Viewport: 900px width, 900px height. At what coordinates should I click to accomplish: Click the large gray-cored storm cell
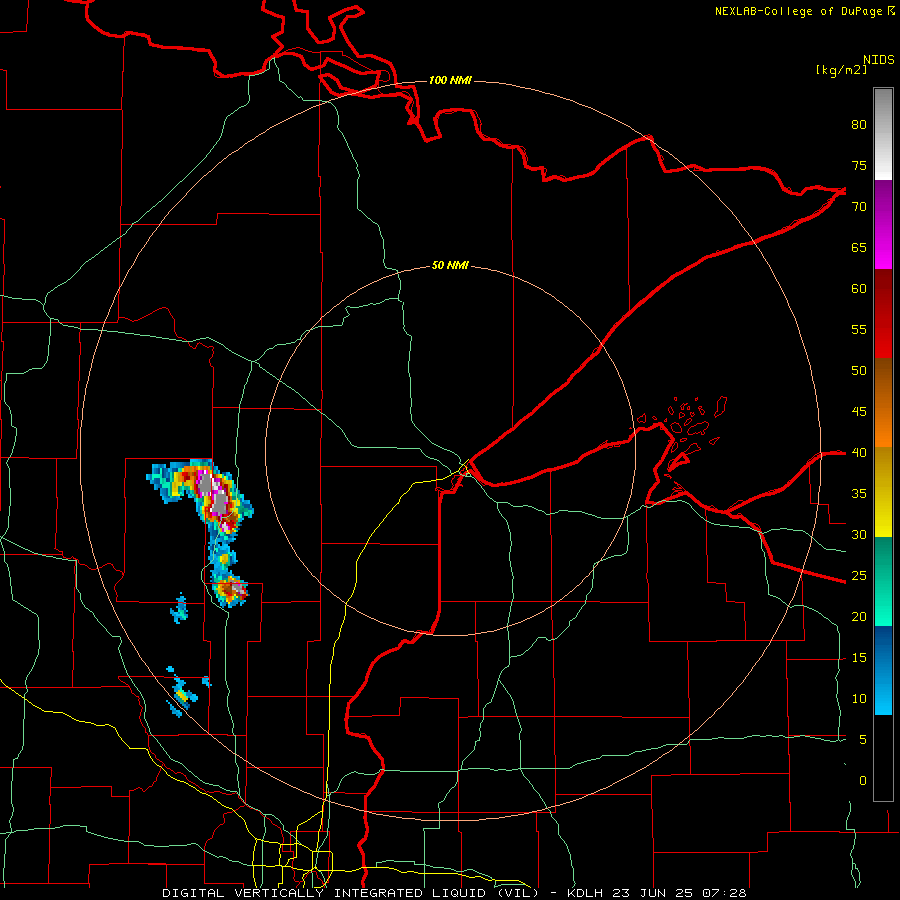pyautogui.click(x=212, y=495)
